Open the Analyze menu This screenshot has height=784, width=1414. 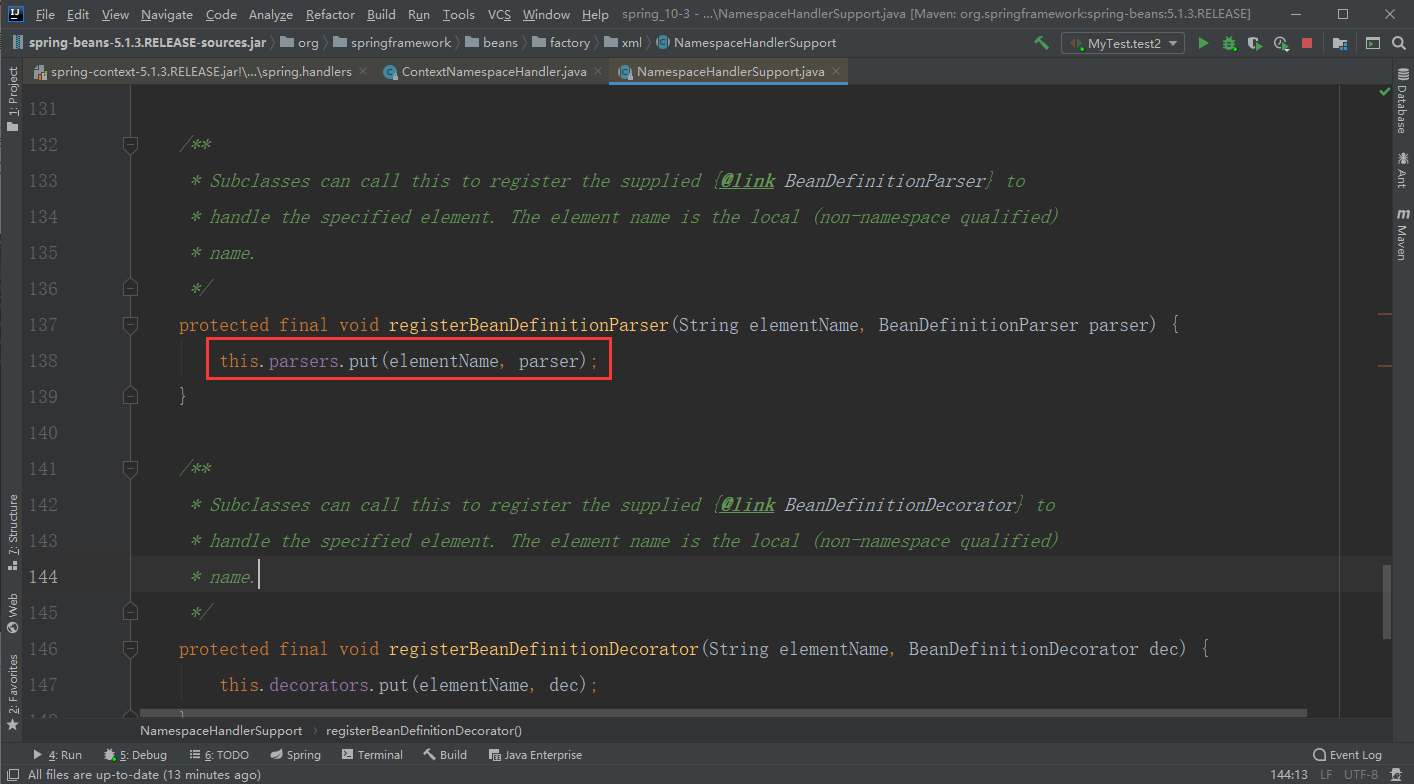click(x=271, y=15)
